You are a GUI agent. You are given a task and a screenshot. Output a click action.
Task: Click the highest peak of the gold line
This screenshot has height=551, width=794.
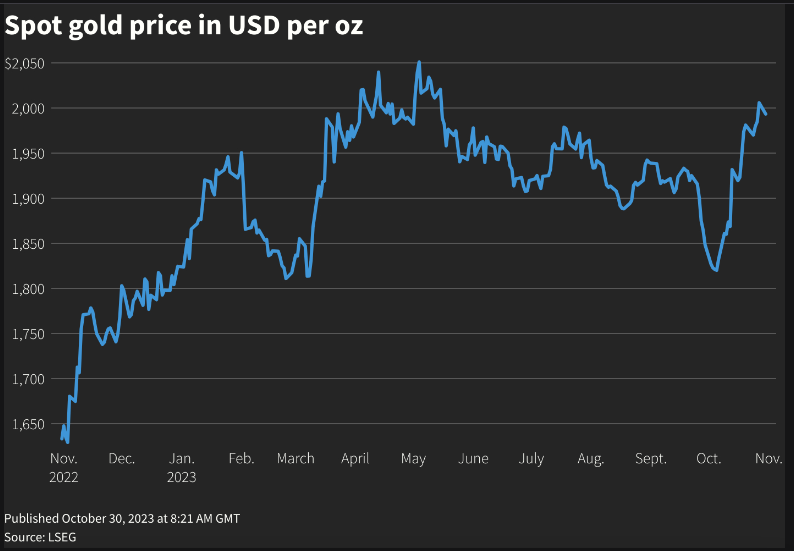418,62
